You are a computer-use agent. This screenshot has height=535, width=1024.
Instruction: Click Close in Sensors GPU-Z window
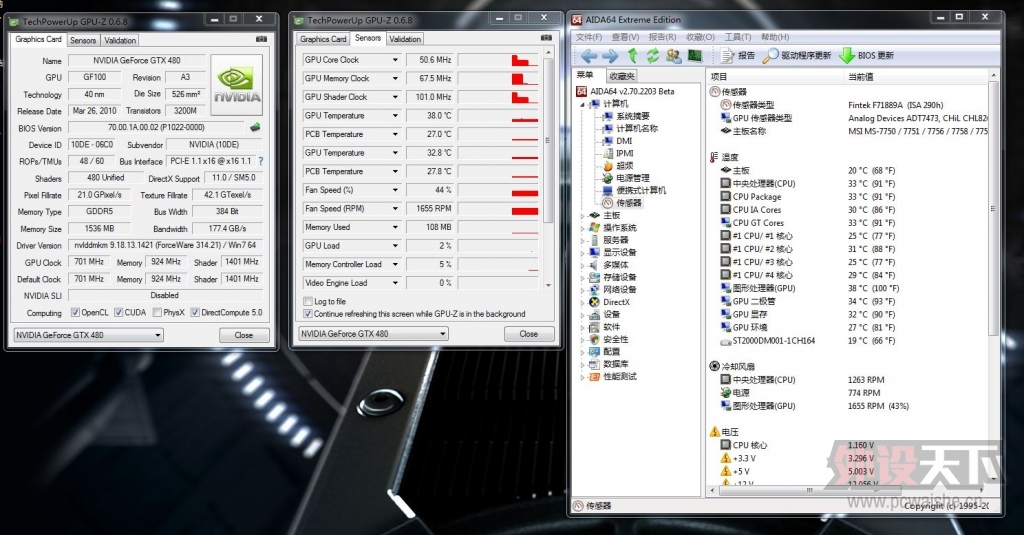(528, 334)
